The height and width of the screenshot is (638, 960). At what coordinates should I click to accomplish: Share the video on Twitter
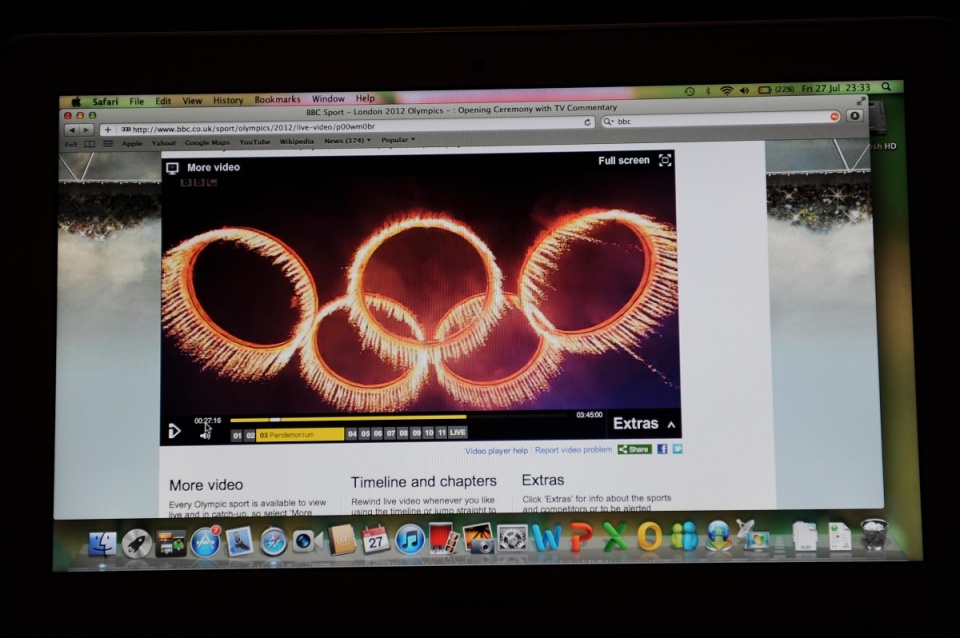677,449
